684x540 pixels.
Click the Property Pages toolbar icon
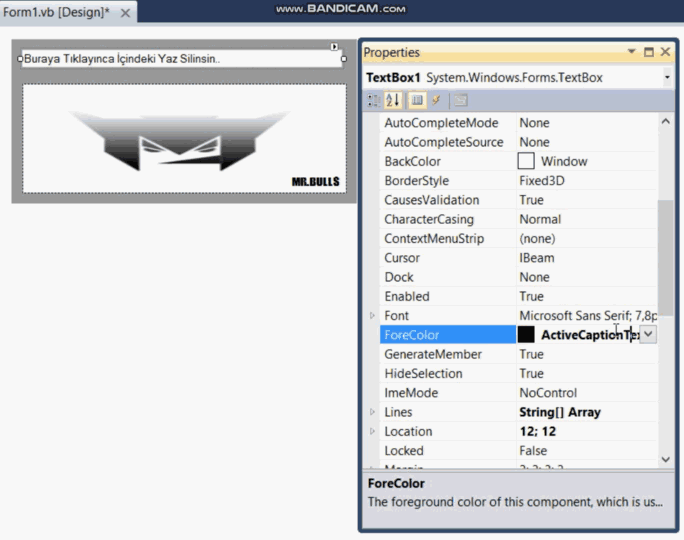pos(461,100)
